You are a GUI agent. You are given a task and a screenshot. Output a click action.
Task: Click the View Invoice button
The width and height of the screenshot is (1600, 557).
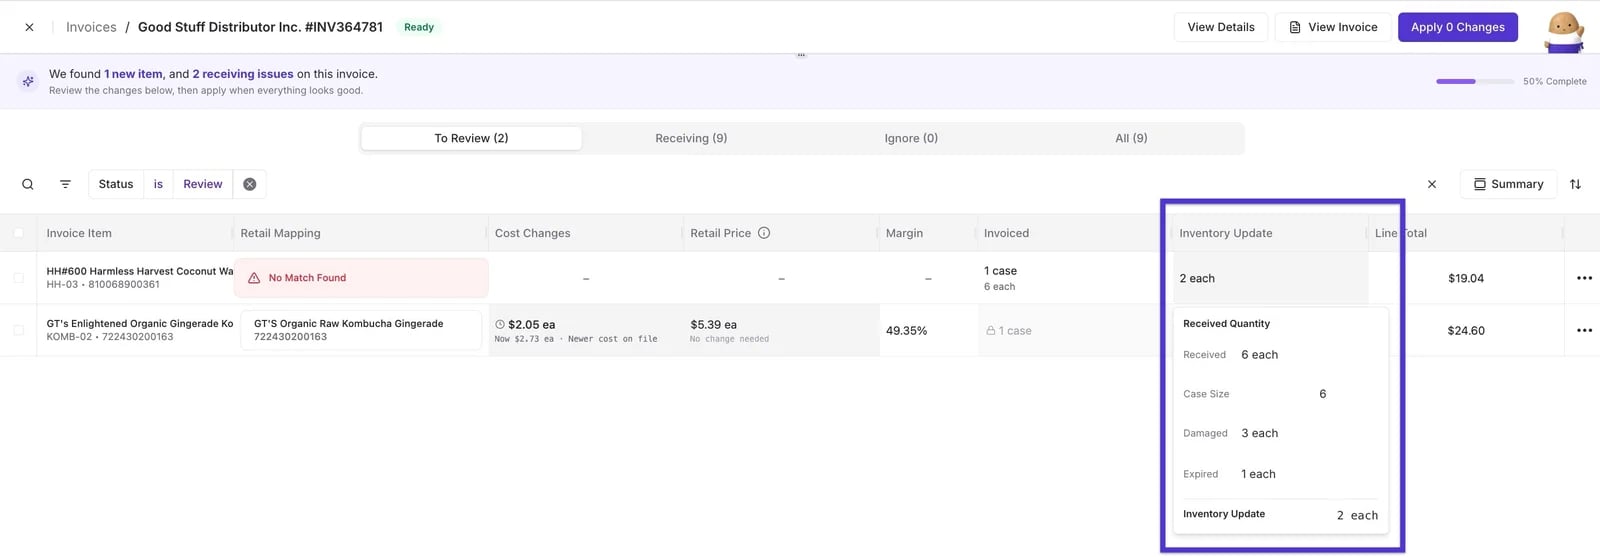point(1332,27)
